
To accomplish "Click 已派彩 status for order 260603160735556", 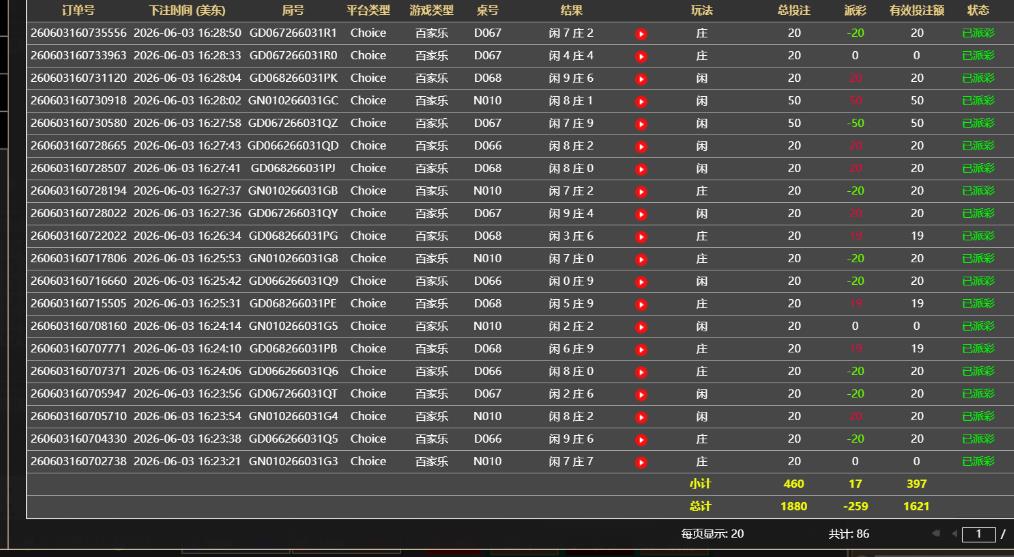I will [x=978, y=33].
